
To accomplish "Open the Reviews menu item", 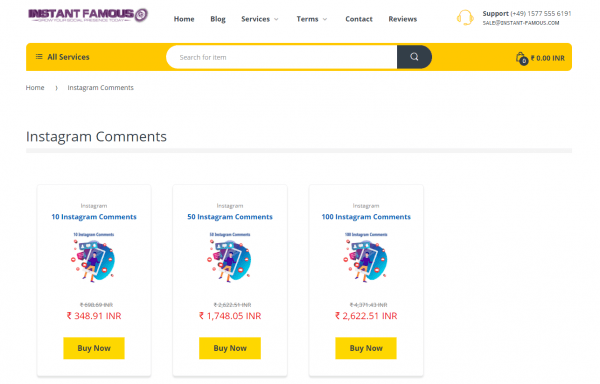I will click(x=403, y=19).
